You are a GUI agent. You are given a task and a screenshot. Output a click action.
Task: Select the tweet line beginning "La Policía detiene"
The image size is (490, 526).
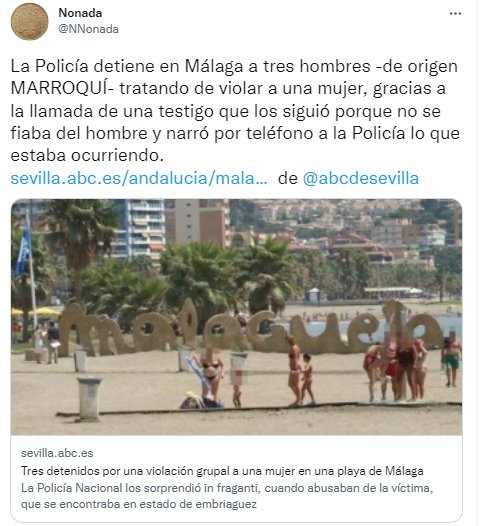[234, 66]
